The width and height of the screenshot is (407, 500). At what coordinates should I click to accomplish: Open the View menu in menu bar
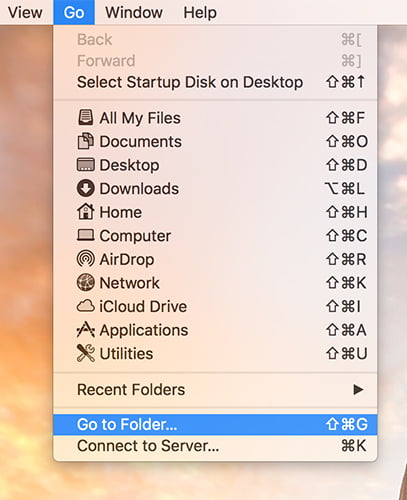(25, 13)
